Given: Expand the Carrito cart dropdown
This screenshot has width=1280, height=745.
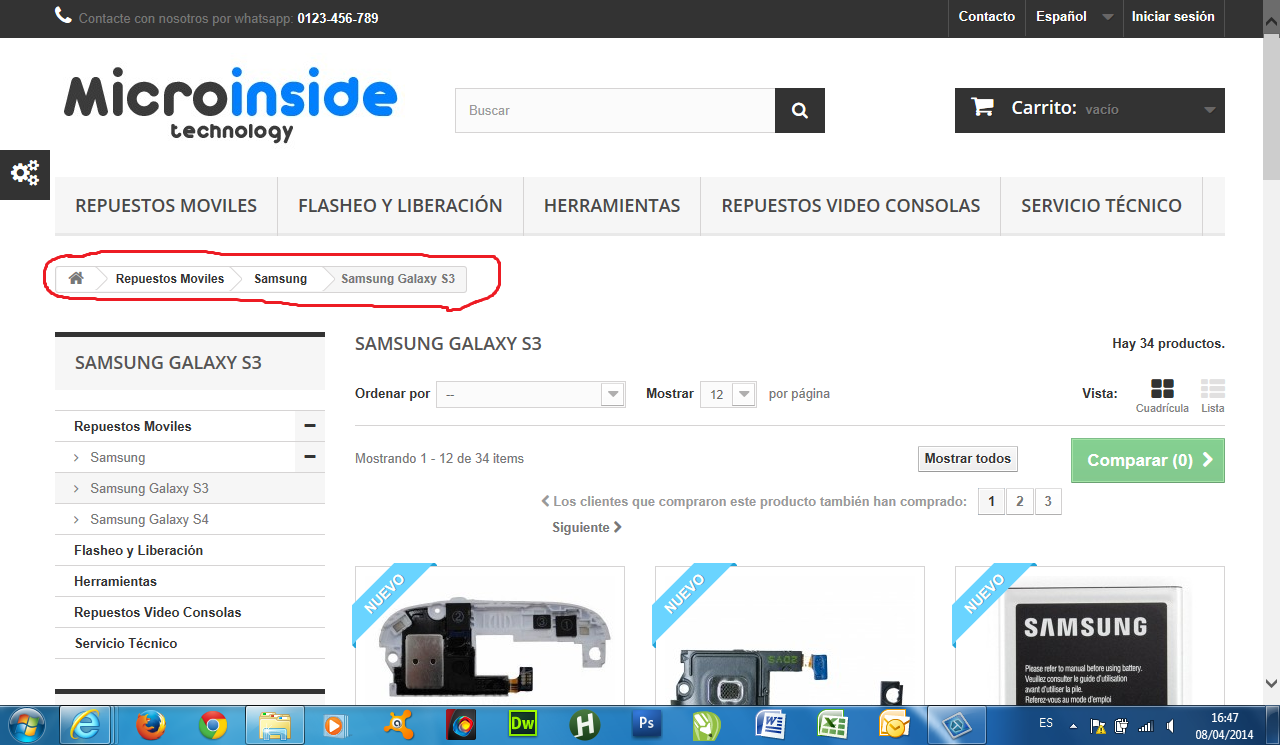Looking at the screenshot, I should 1210,109.
